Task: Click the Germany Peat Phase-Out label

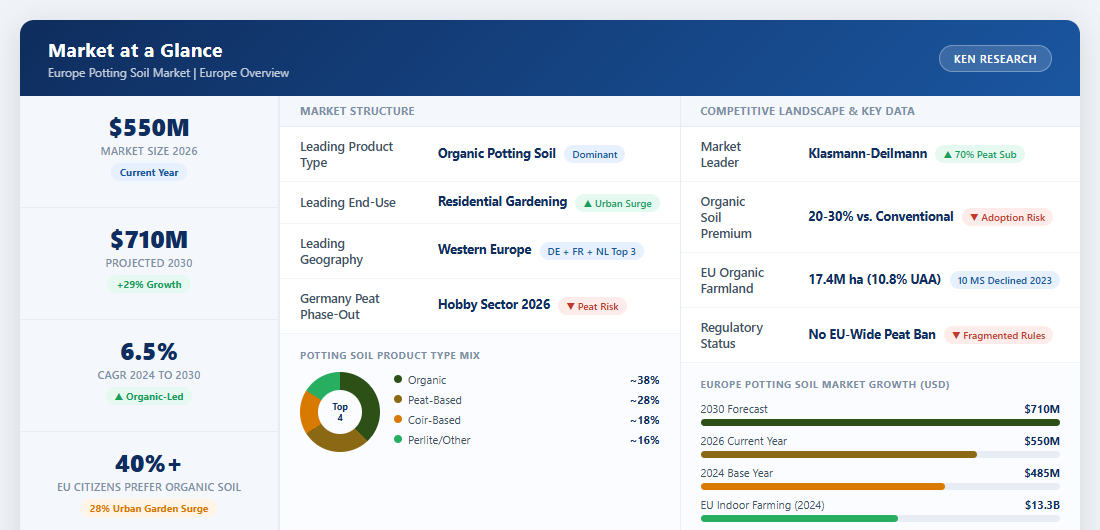Action: [x=340, y=307]
